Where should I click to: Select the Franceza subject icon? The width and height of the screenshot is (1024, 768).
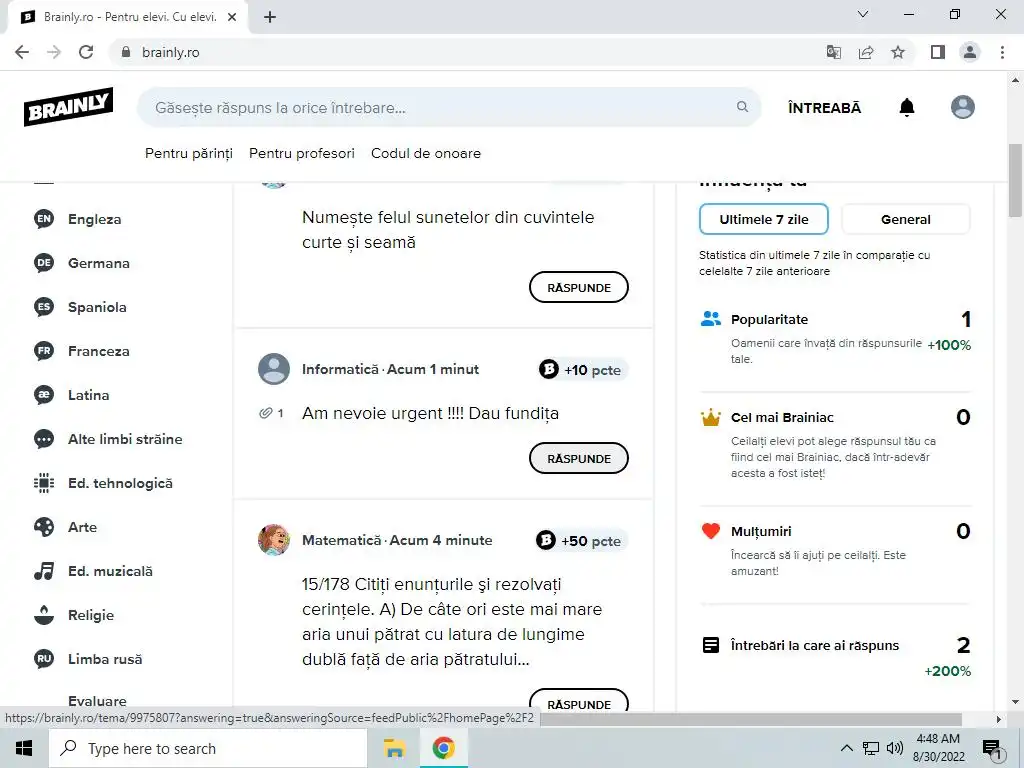point(44,351)
